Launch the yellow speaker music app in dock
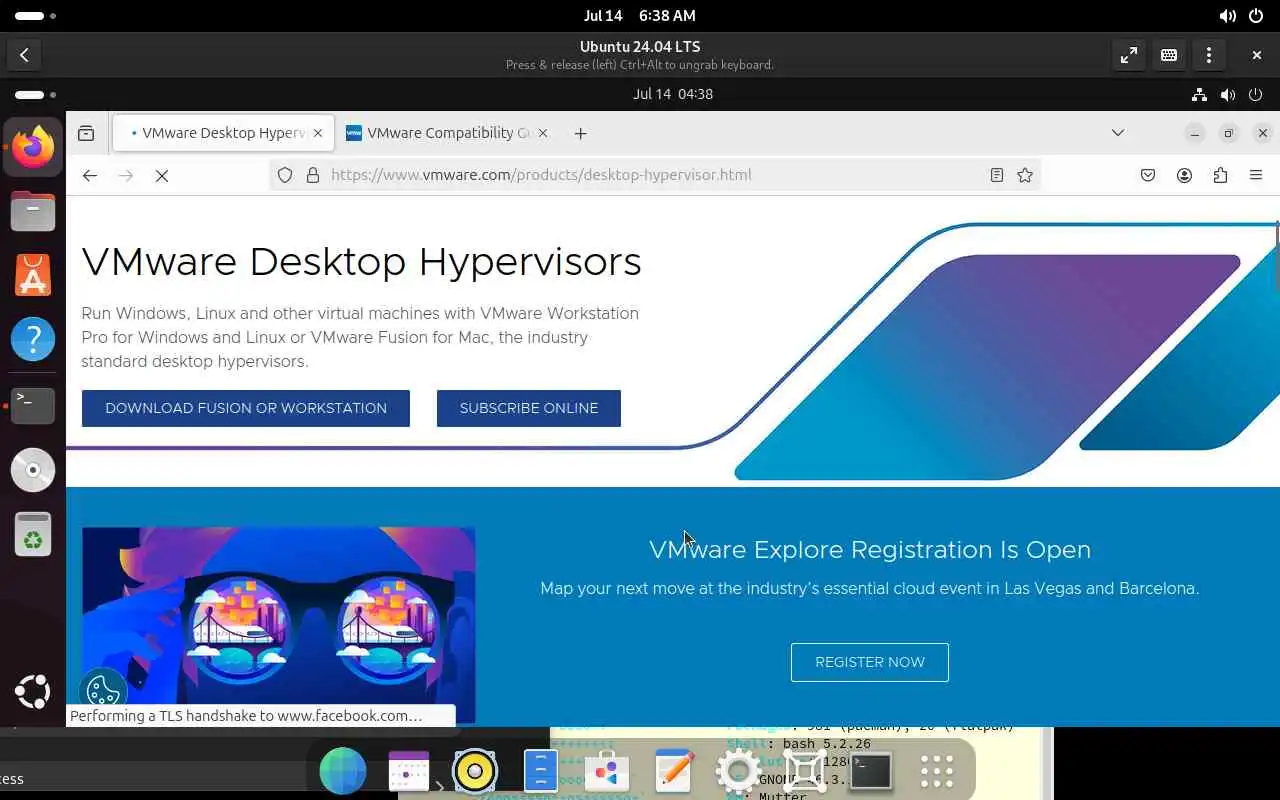1280x800 pixels. pyautogui.click(x=475, y=771)
